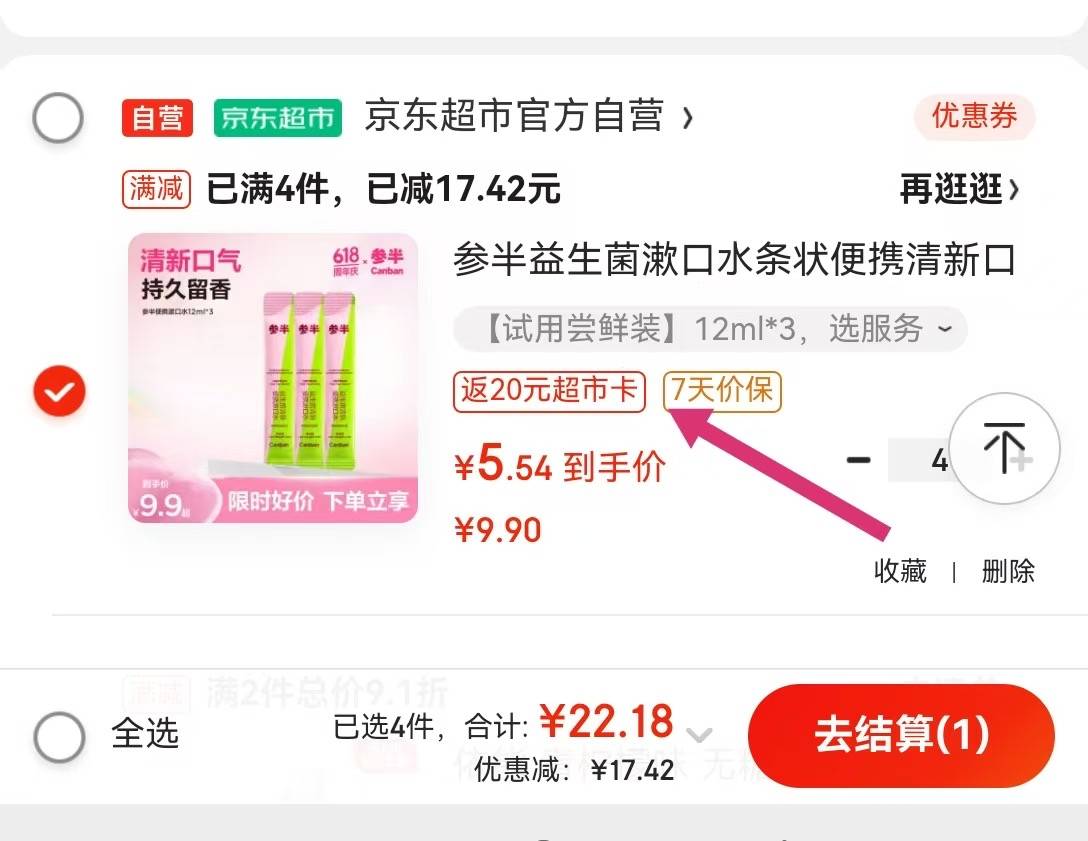Viewport: 1088px width, 841px height.
Task: Tap 删除 to remove the item
Action: coord(1008,572)
